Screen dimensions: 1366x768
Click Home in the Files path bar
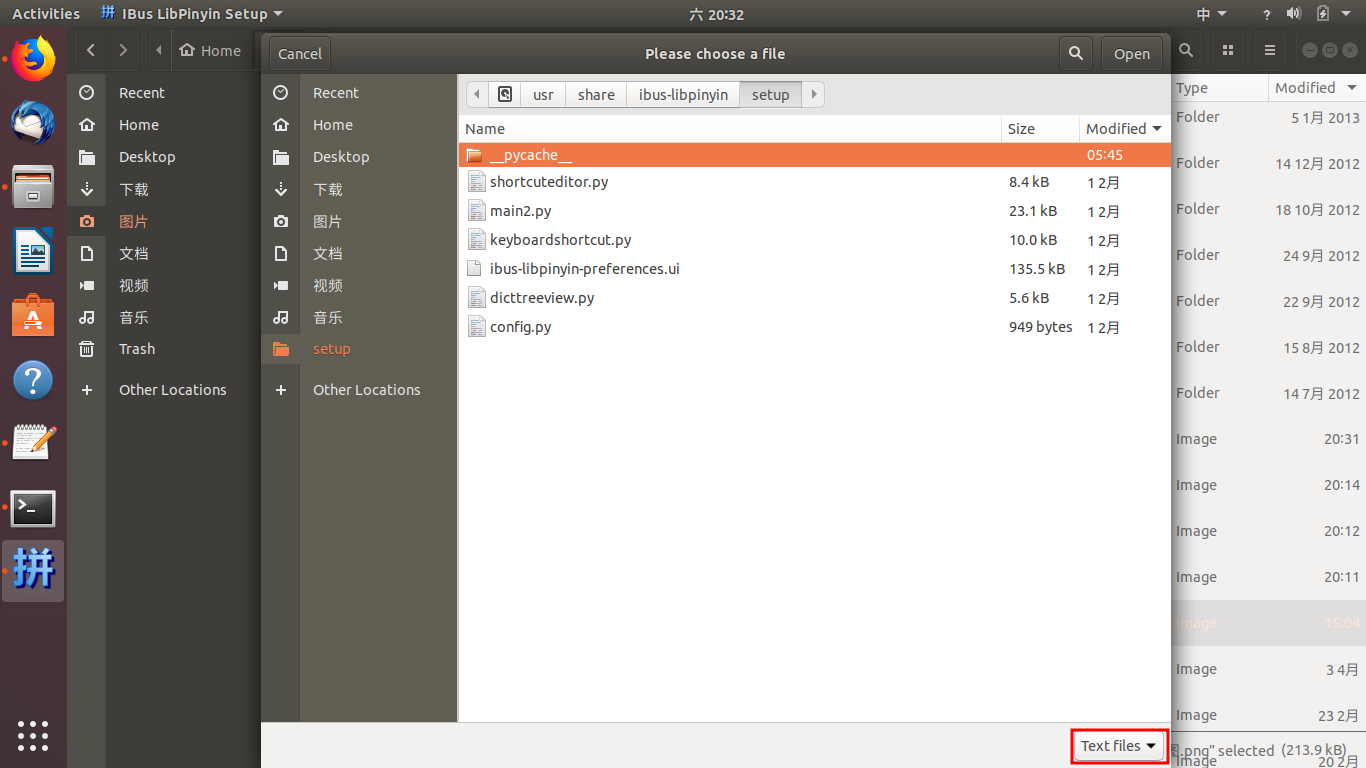click(210, 50)
